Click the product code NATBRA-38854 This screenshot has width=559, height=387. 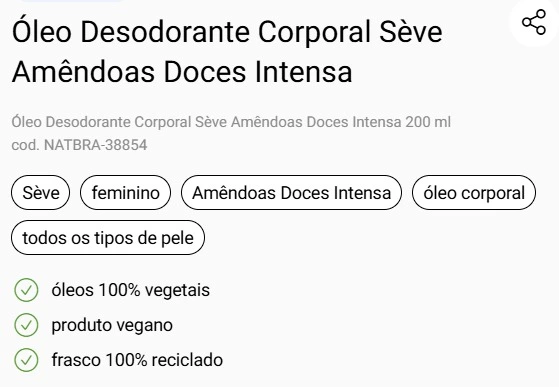pyautogui.click(x=96, y=145)
